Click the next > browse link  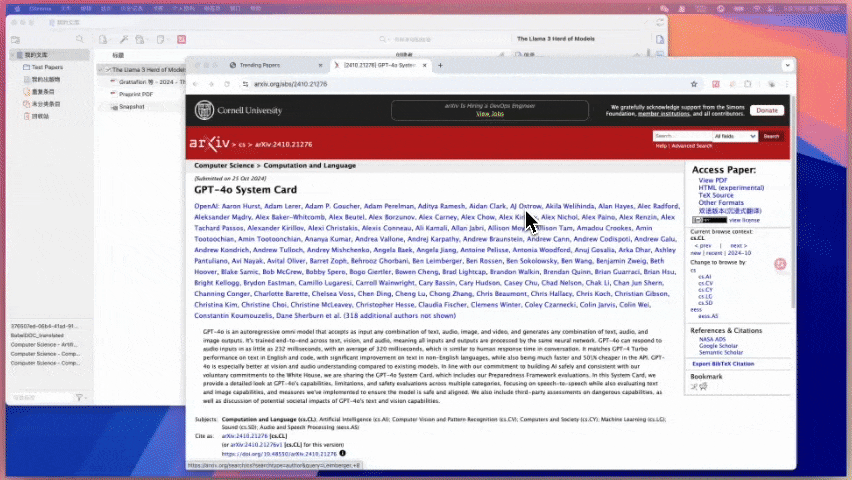tap(738, 246)
